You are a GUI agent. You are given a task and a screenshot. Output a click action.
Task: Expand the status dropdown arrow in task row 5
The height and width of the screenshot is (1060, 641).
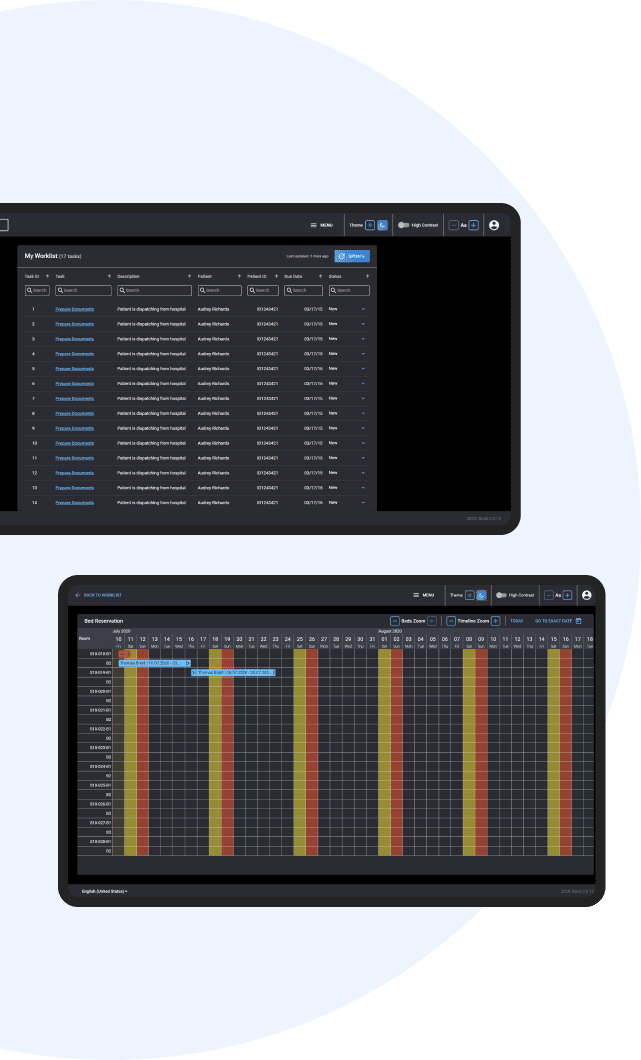coord(363,369)
